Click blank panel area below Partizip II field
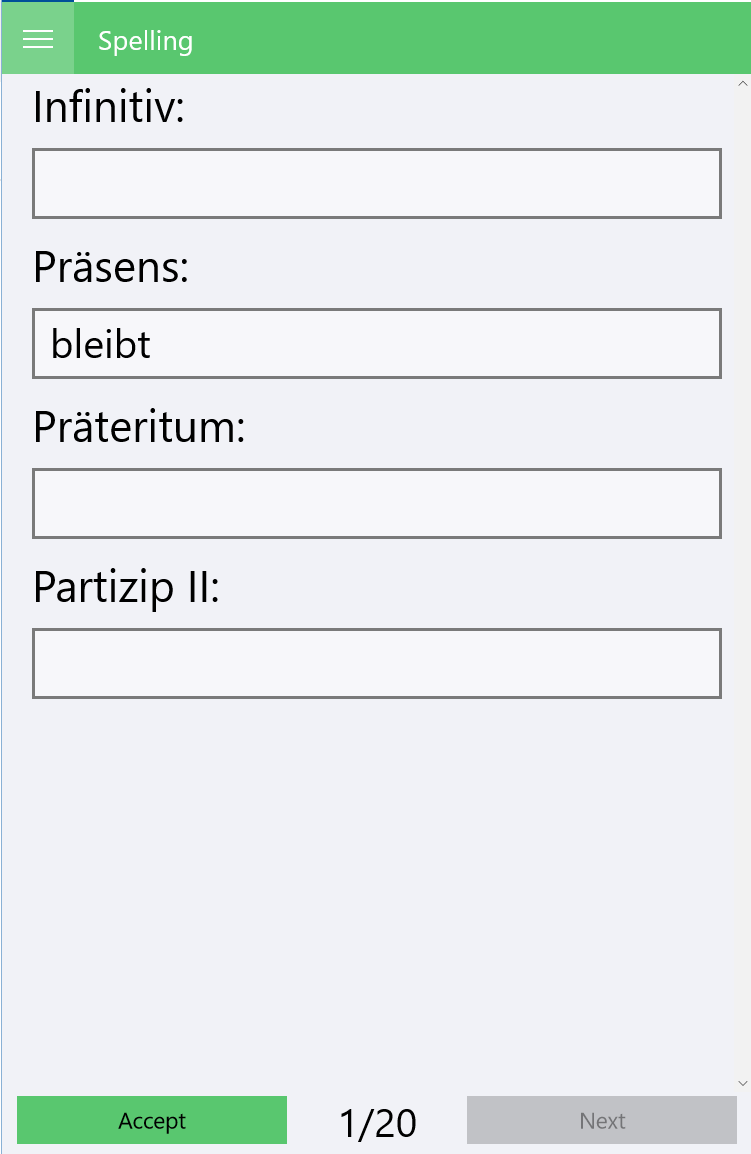The height and width of the screenshot is (1154, 751). tap(376, 880)
